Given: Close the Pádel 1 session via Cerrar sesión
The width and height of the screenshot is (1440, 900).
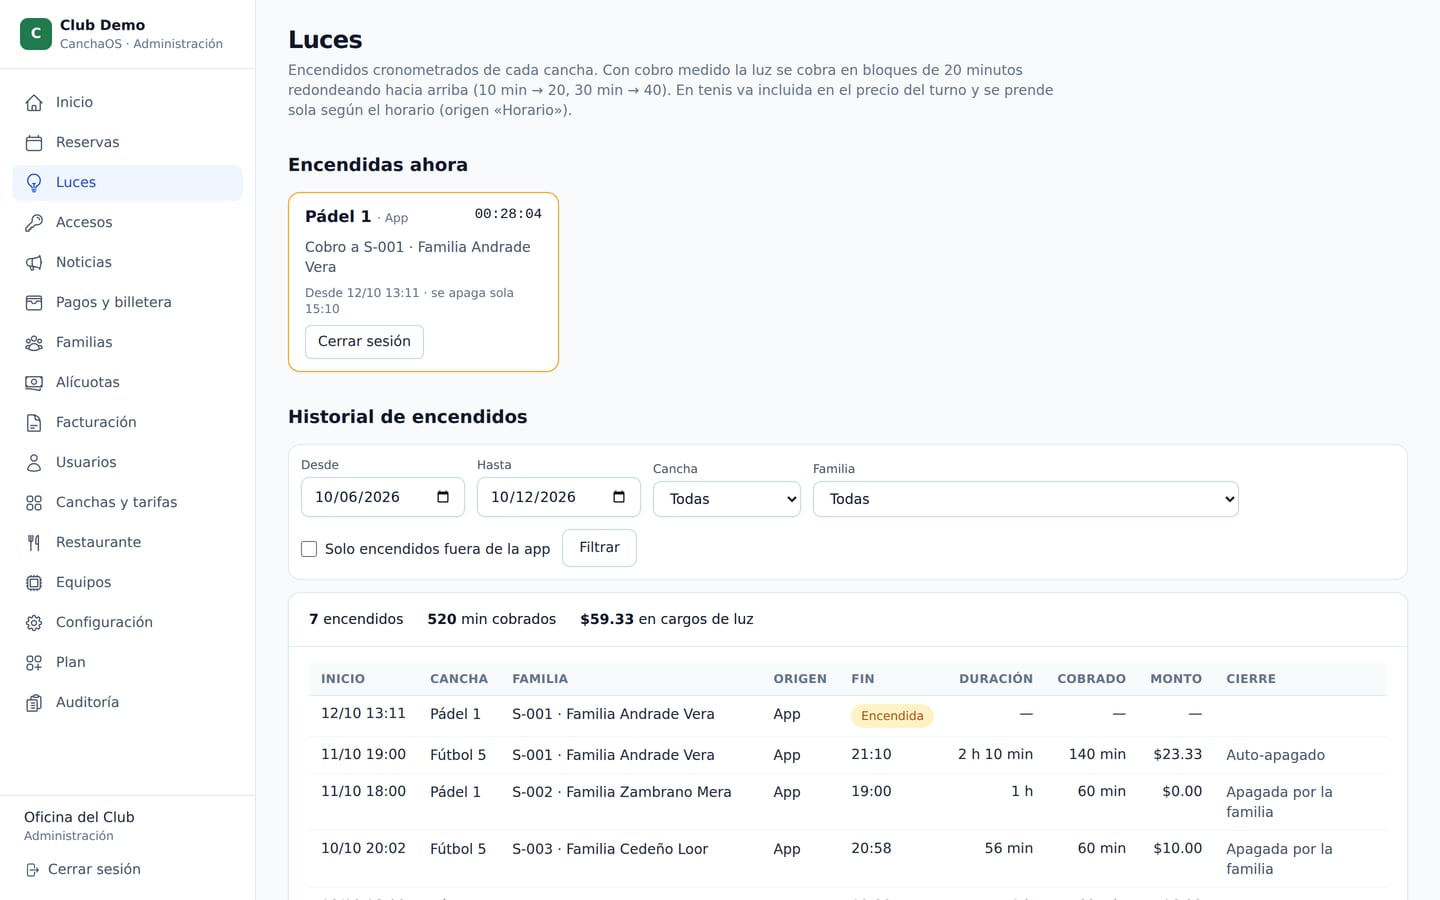Looking at the screenshot, I should (364, 341).
